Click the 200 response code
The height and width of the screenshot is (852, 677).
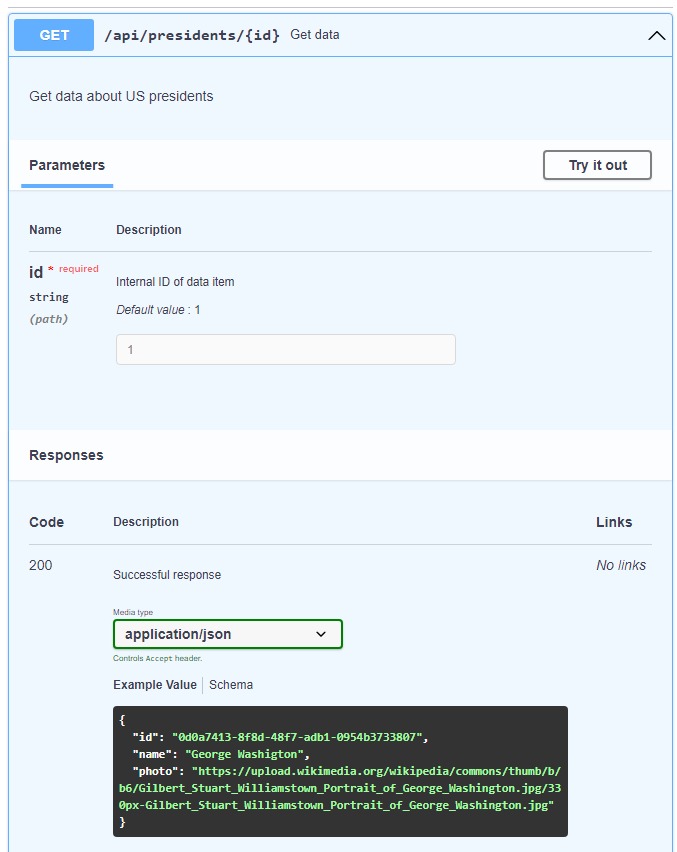point(41,566)
